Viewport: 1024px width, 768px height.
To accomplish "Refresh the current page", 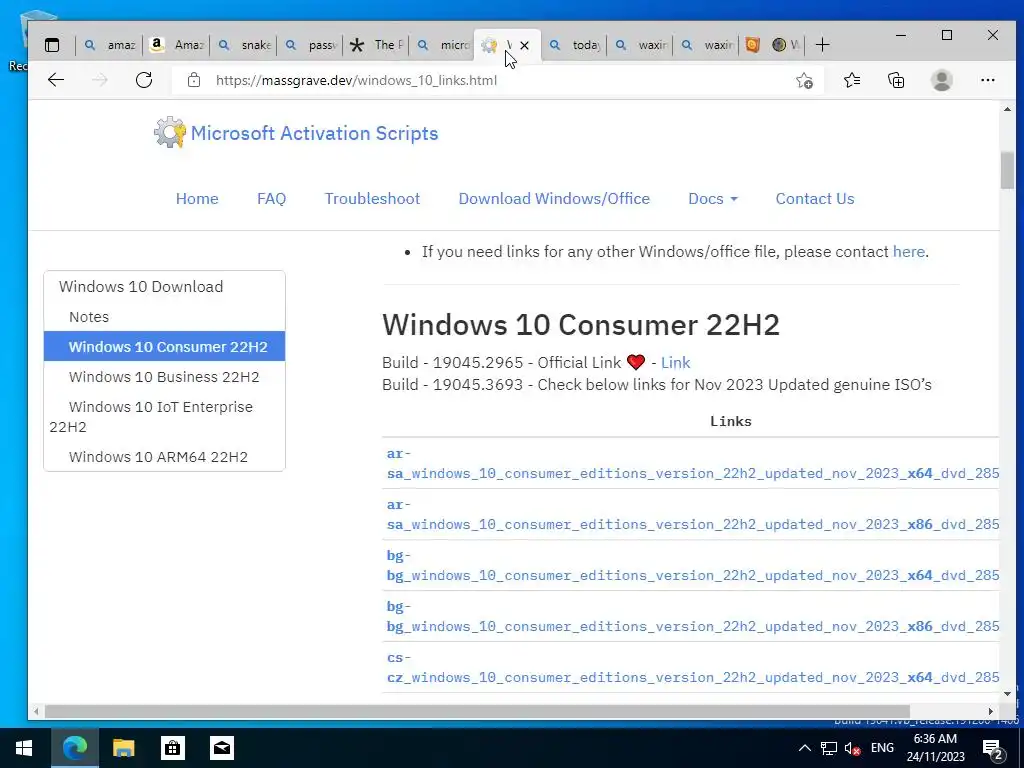I will point(144,80).
